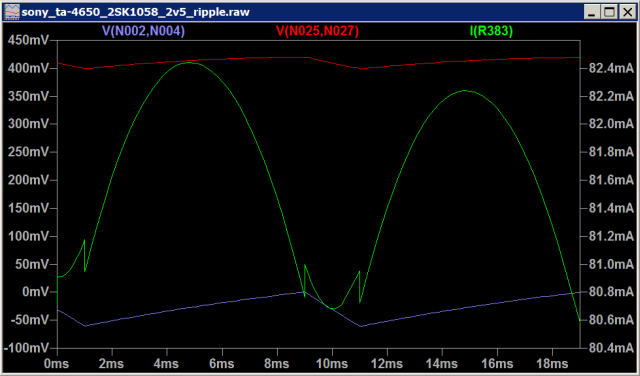The width and height of the screenshot is (640, 376).
Task: Click the 4ms time axis label
Action: pos(167,363)
